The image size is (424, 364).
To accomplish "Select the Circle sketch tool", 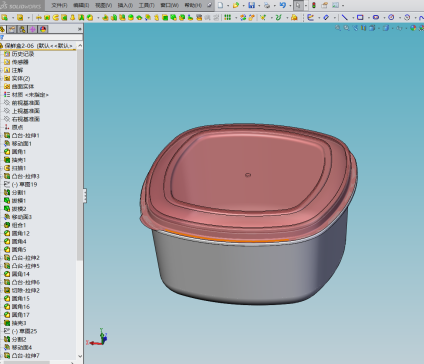I will (x=391, y=17).
